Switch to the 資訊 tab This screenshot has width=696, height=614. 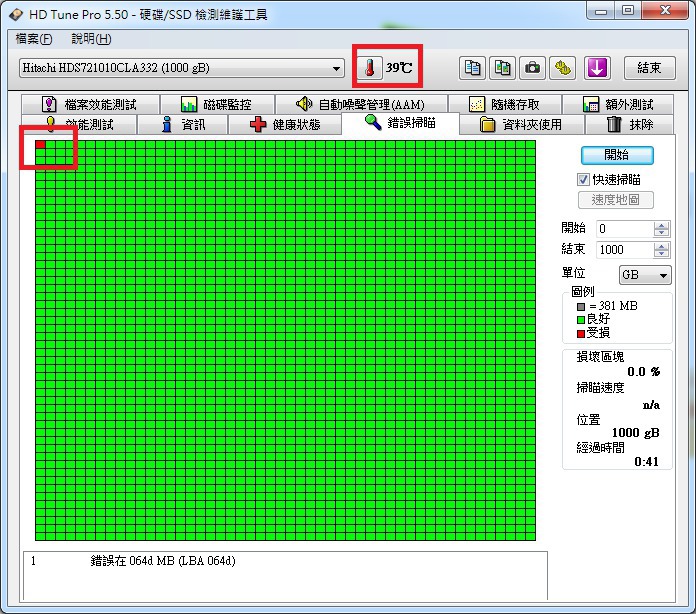coord(183,124)
